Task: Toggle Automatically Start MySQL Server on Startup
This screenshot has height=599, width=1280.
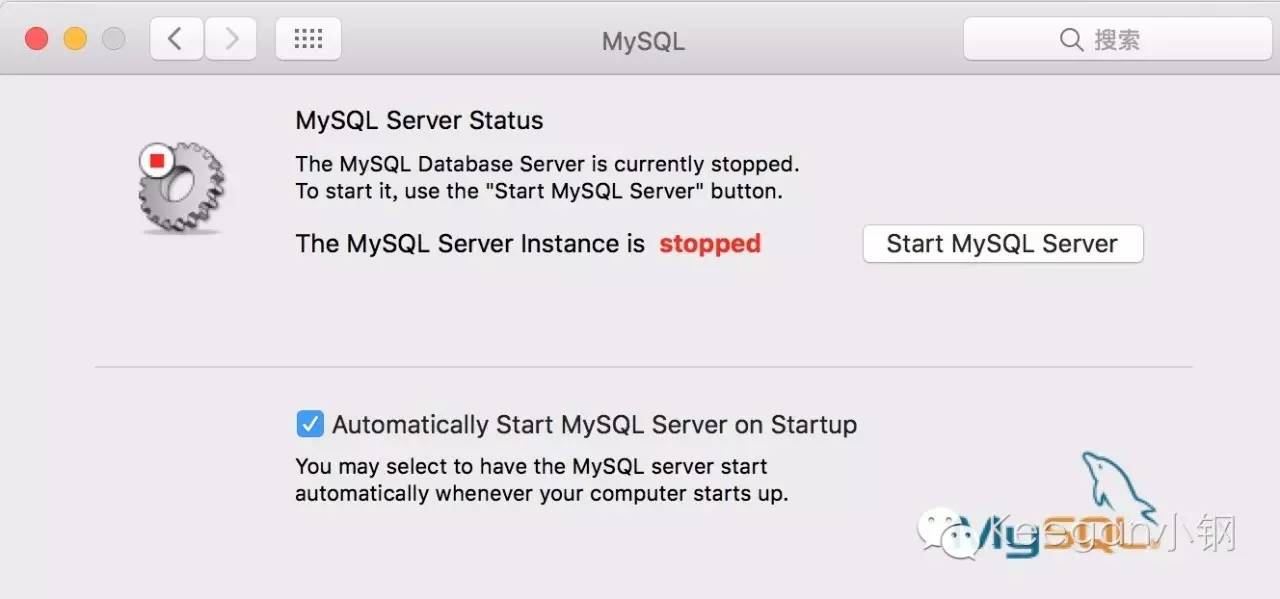Action: click(x=310, y=425)
